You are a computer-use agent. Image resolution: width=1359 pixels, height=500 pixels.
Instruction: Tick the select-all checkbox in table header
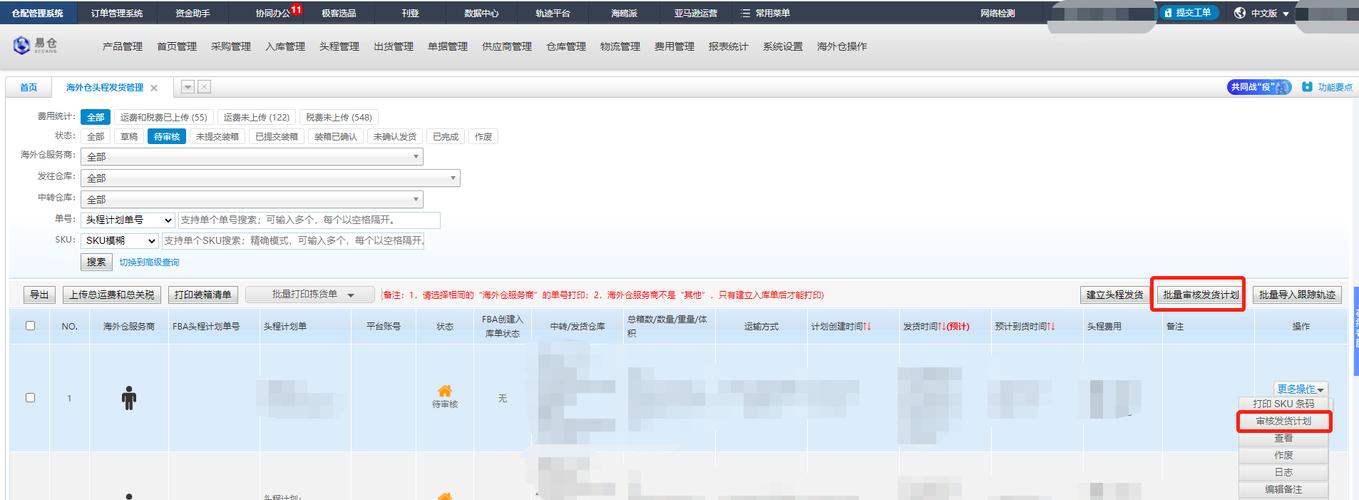pyautogui.click(x=30, y=326)
